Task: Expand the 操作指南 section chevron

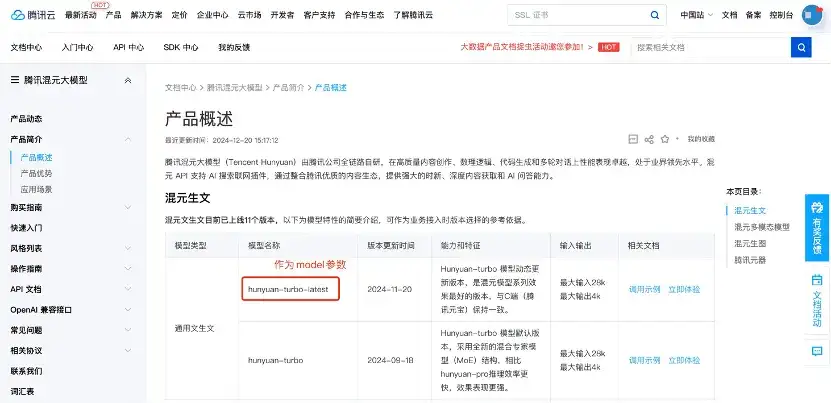Action: (x=127, y=269)
